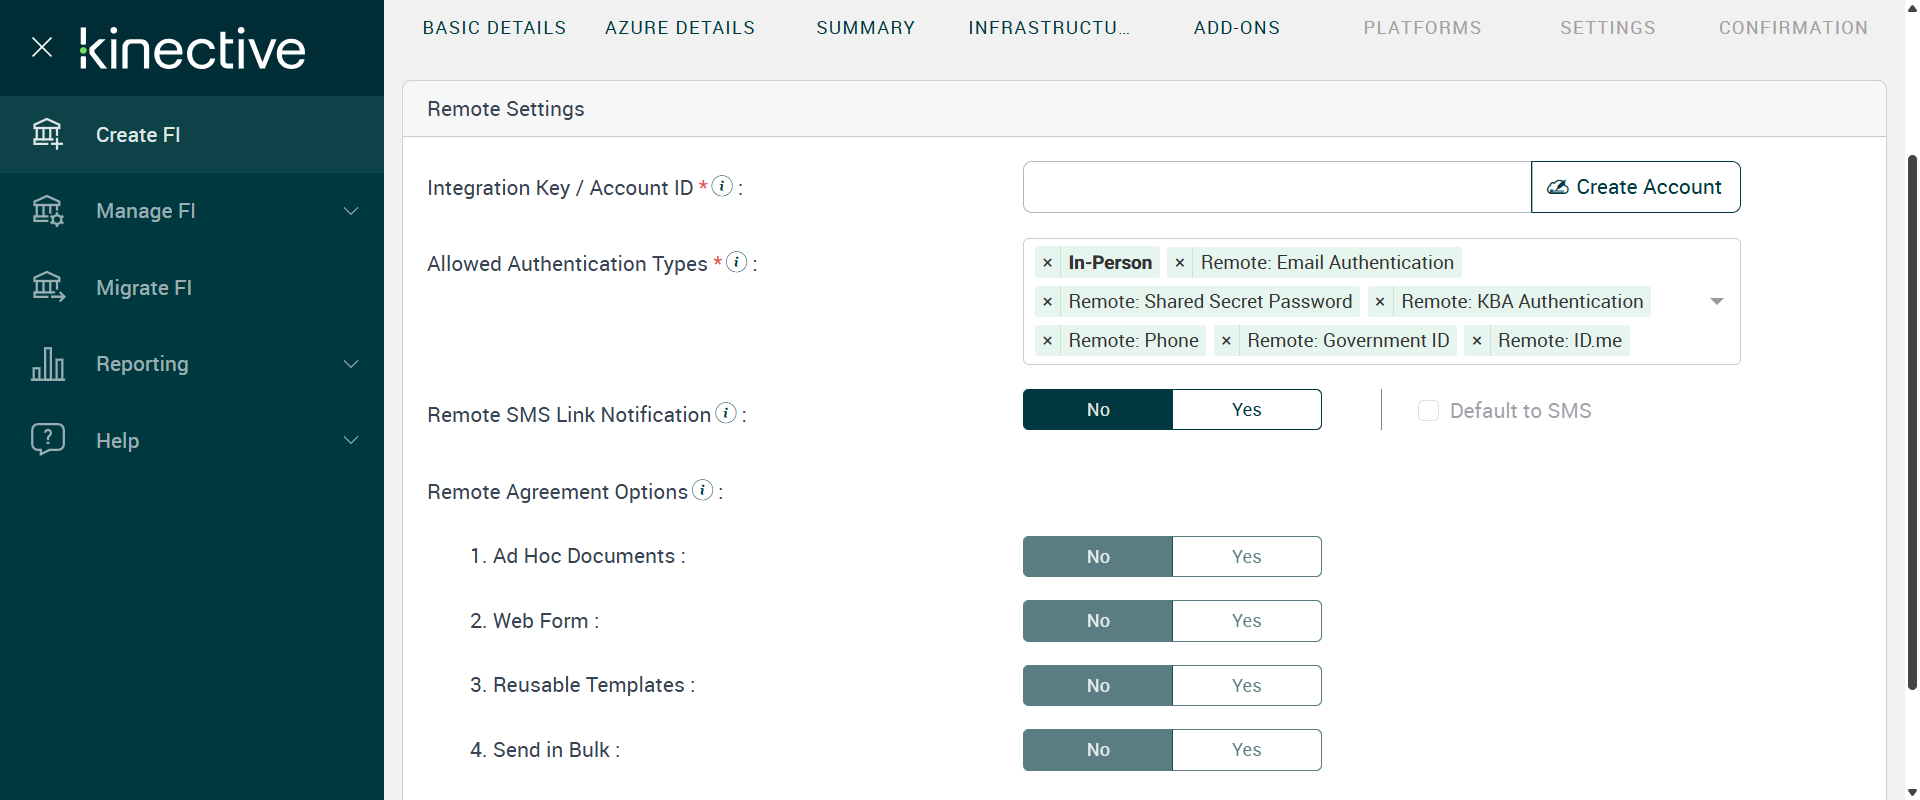Viewport: 1920px width, 800px height.
Task: Enable Remote SMS Link Notification with Yes
Action: (1246, 410)
